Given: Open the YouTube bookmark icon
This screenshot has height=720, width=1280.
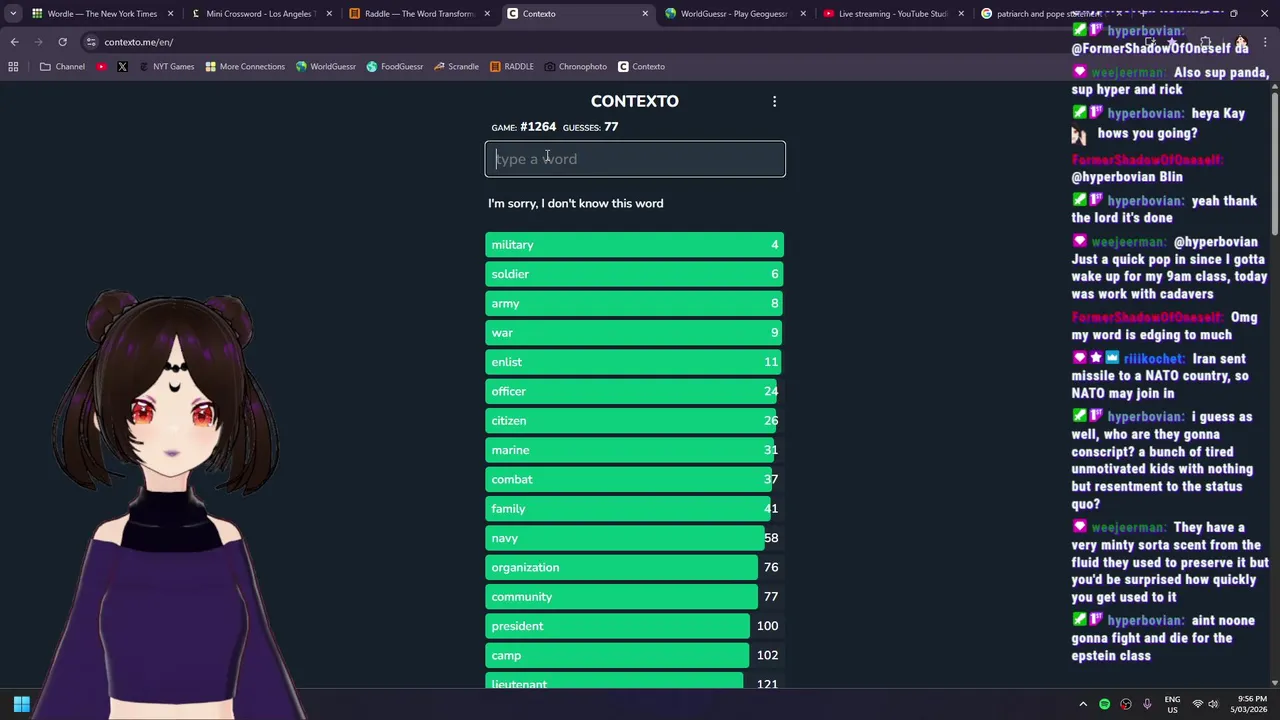Looking at the screenshot, I should (x=102, y=67).
